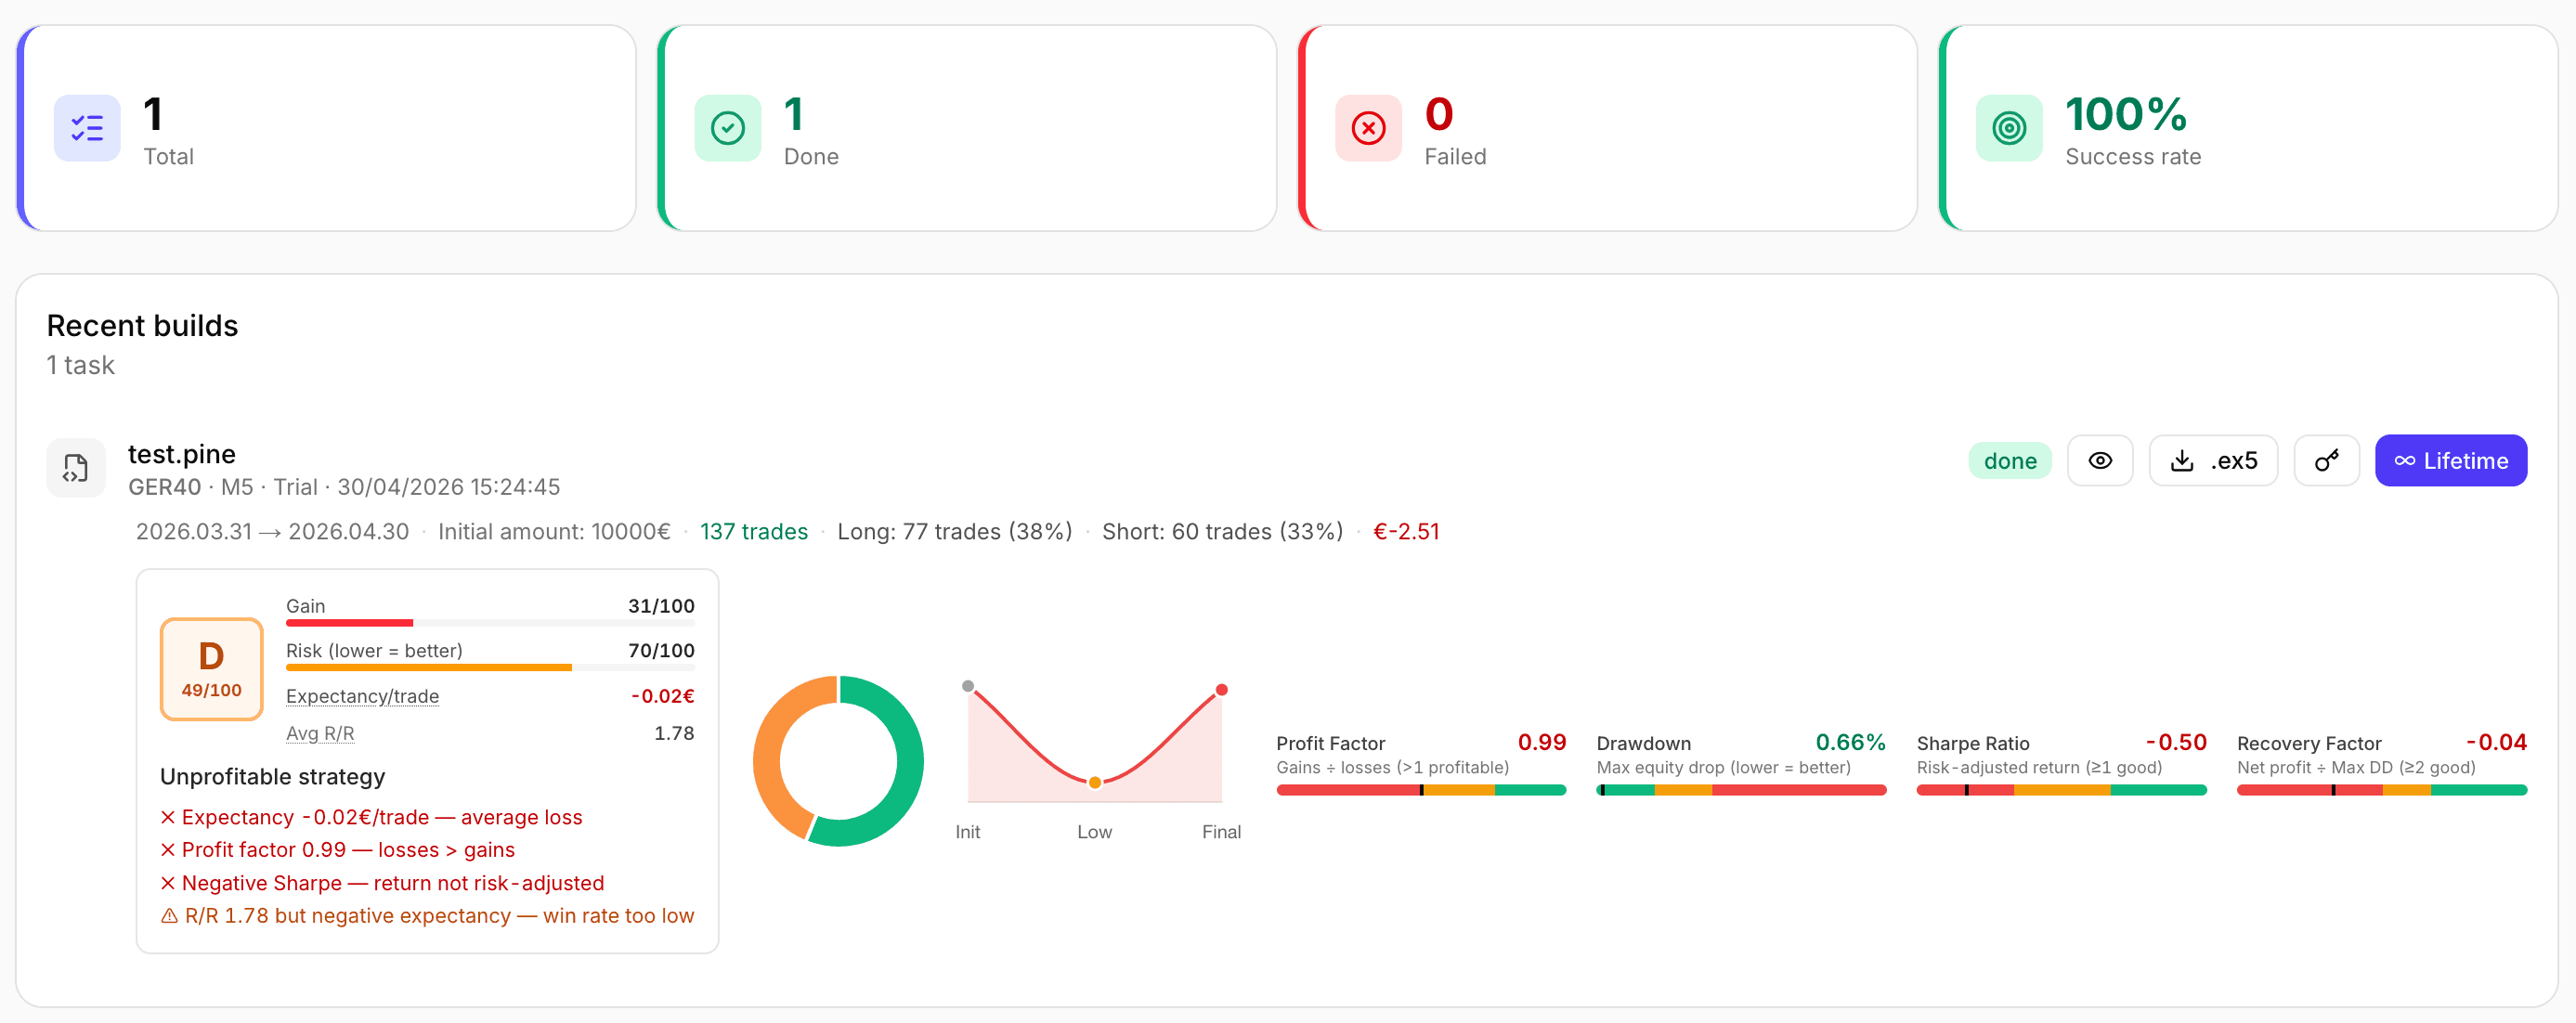2576x1023 pixels.
Task: Click the Recovery Factor -0.04 value
Action: (2495, 742)
